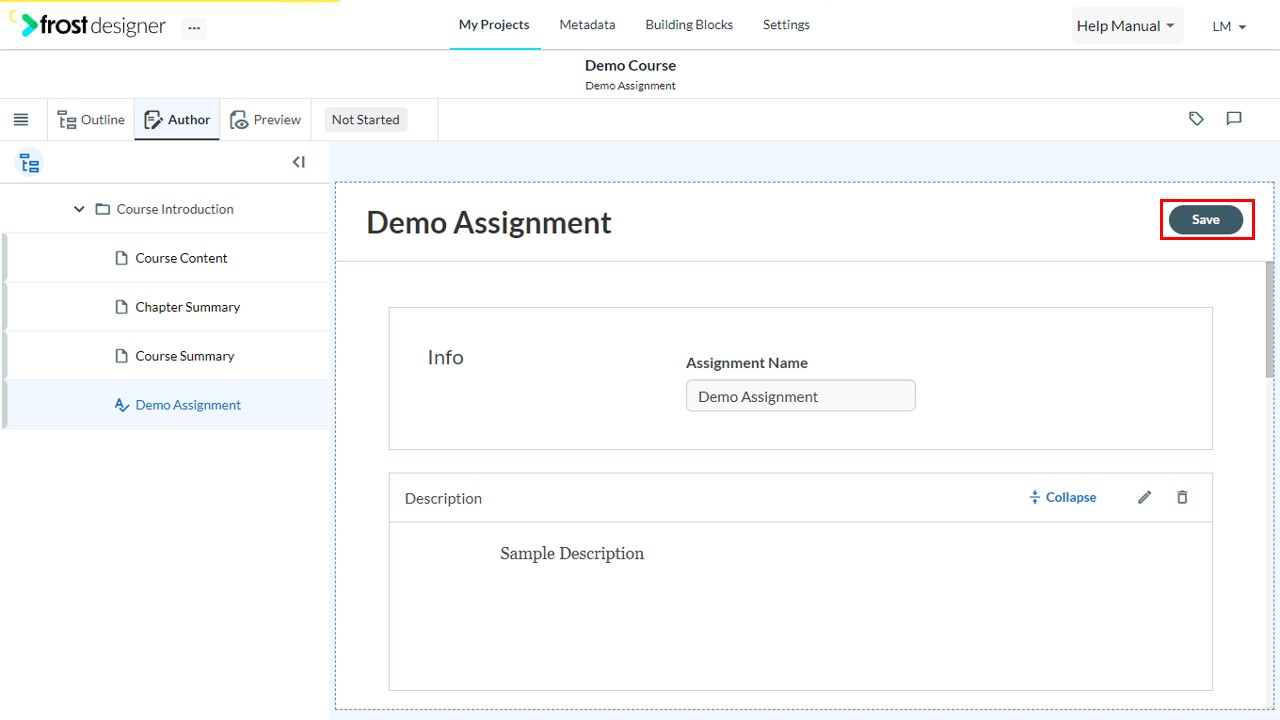
Task: Click the Assignment Name input field
Action: point(800,396)
